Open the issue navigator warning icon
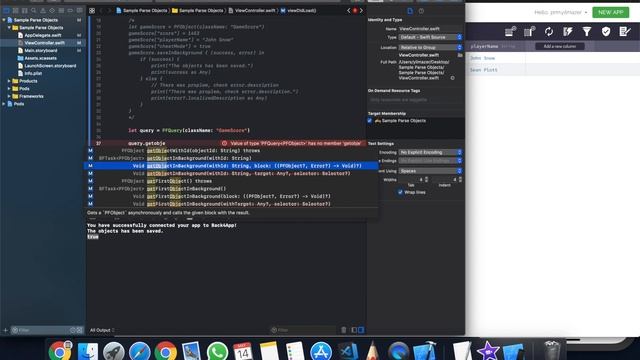This screenshot has height=360, width=640. (43, 11)
